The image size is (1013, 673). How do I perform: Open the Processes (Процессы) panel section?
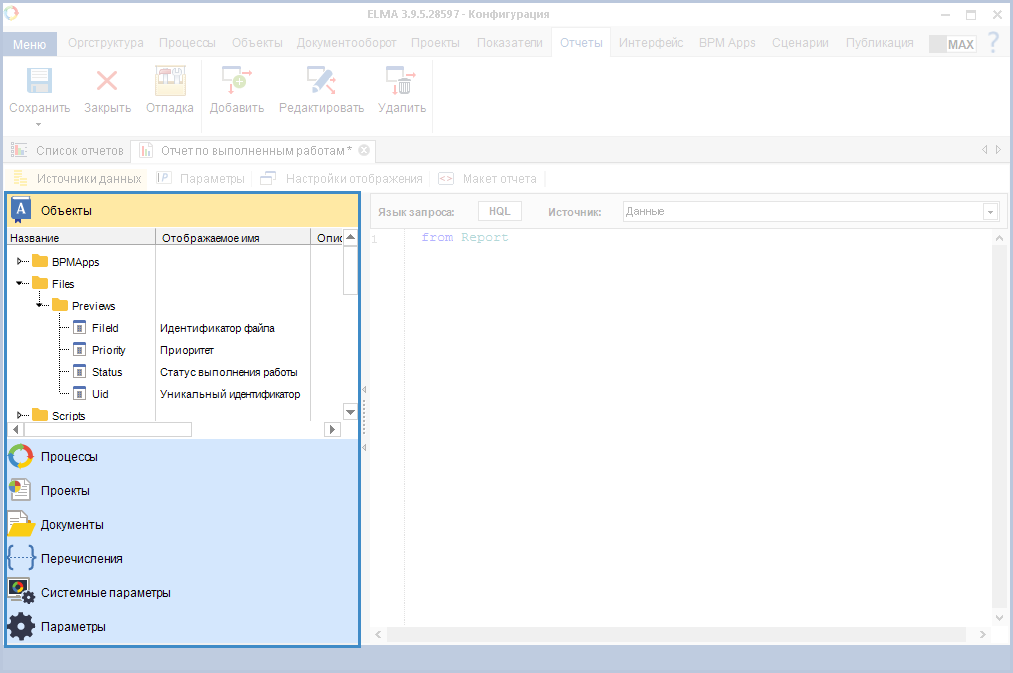click(69, 457)
